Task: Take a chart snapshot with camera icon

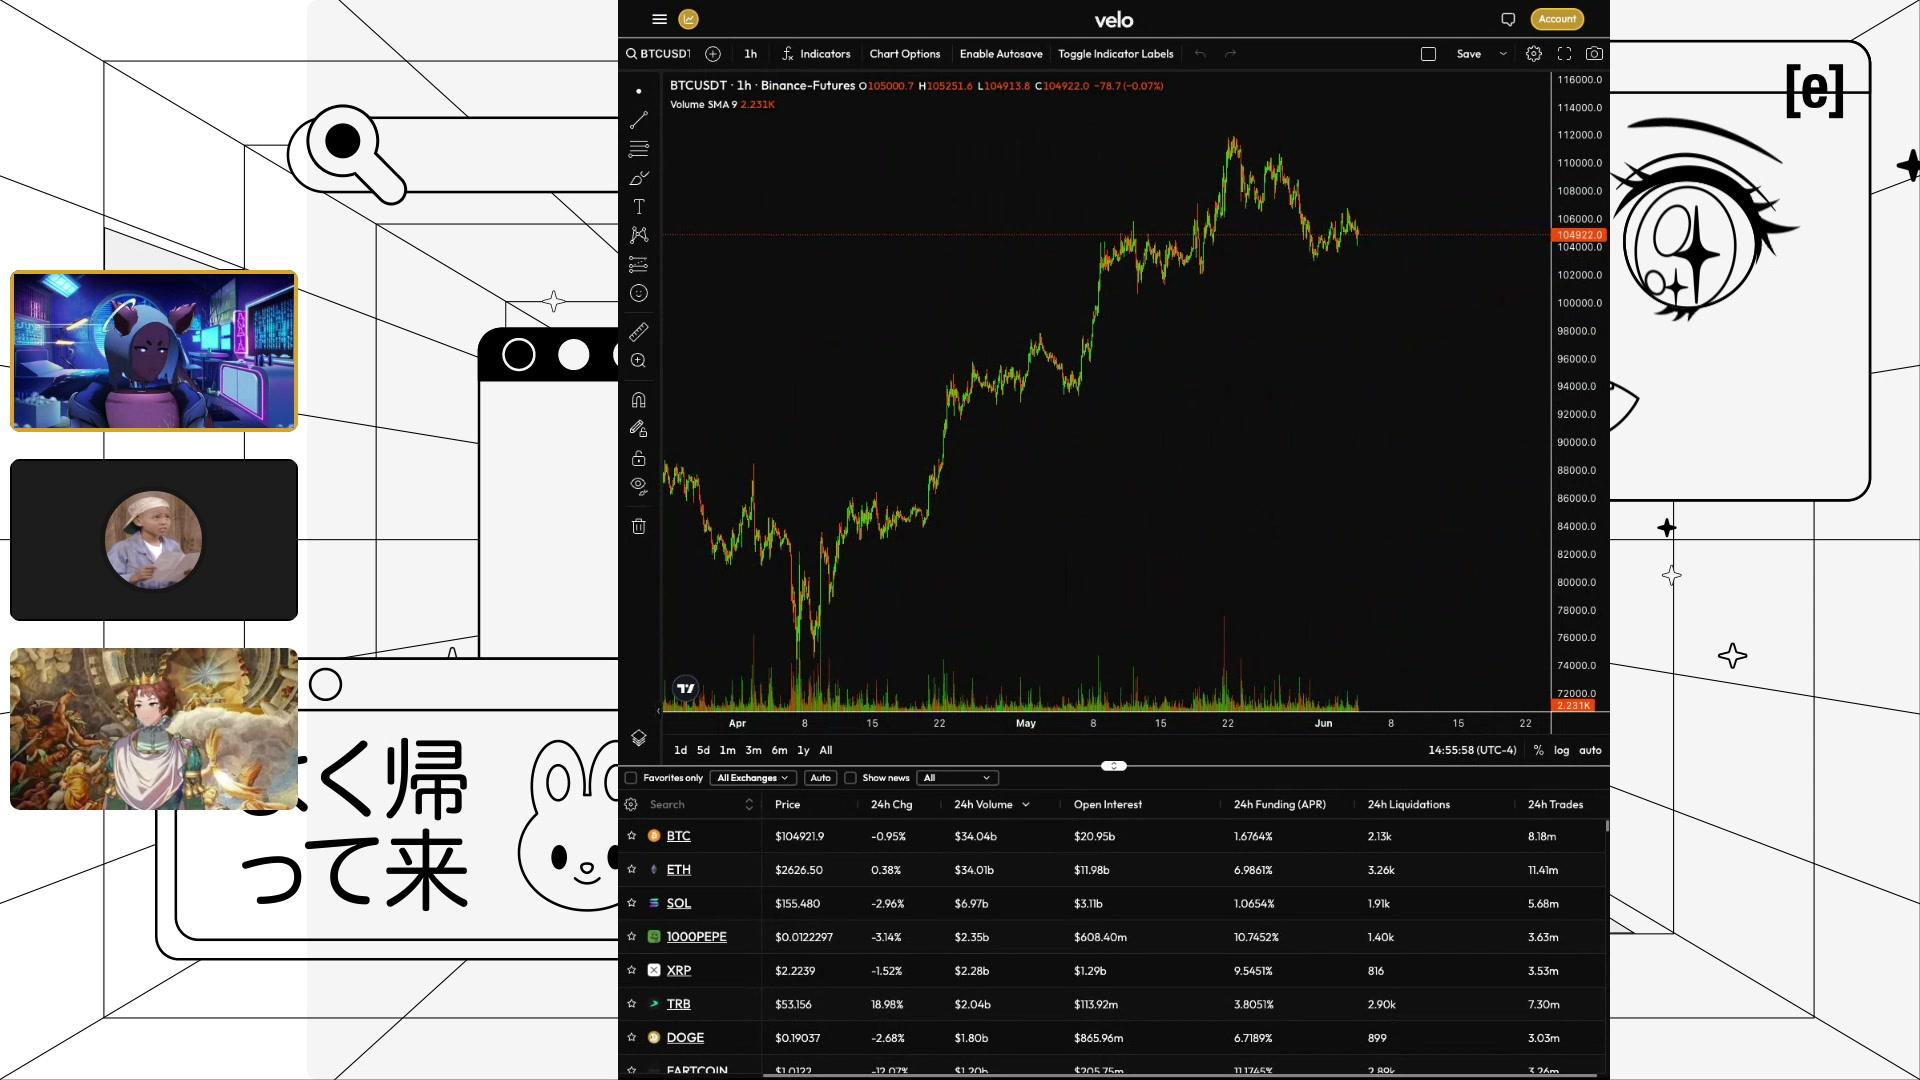Action: click(1595, 54)
